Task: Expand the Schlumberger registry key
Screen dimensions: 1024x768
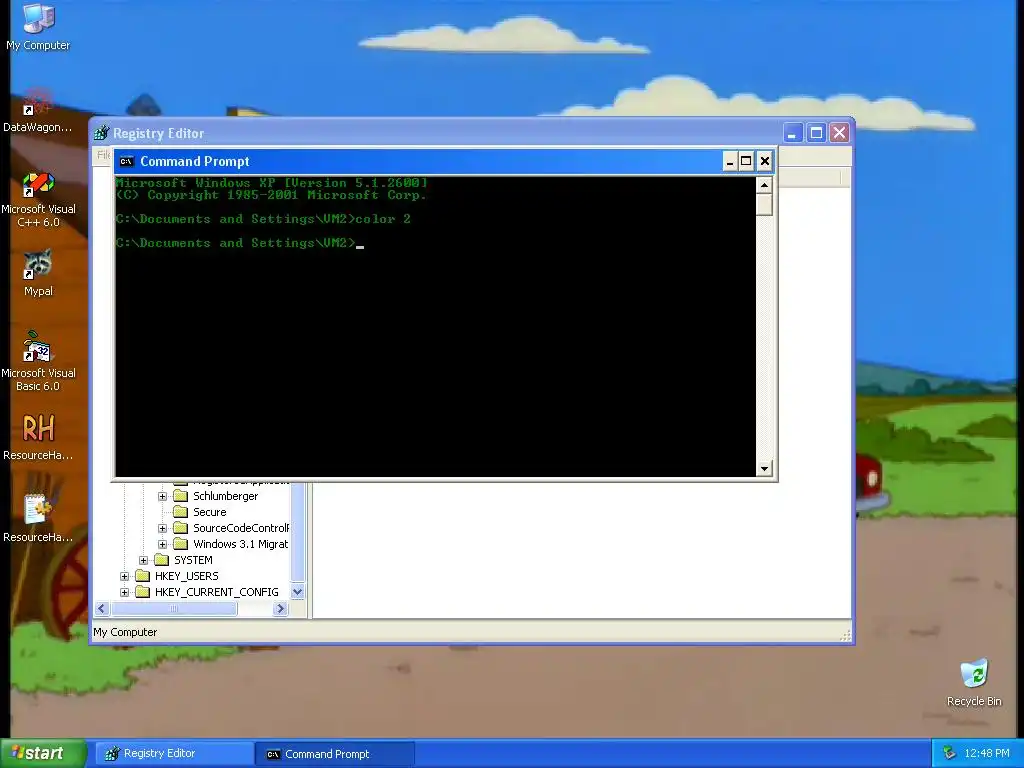Action: (x=163, y=496)
